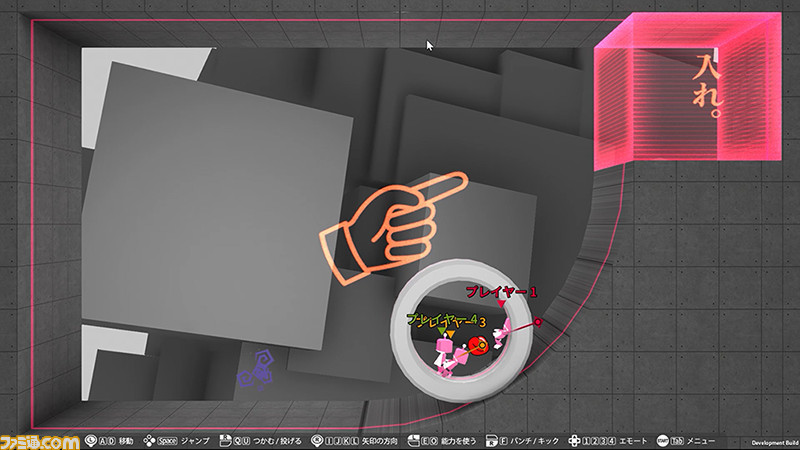The height and width of the screenshot is (450, 800).
Task: Click the R bumper punch/kick icon
Action: coord(492,441)
